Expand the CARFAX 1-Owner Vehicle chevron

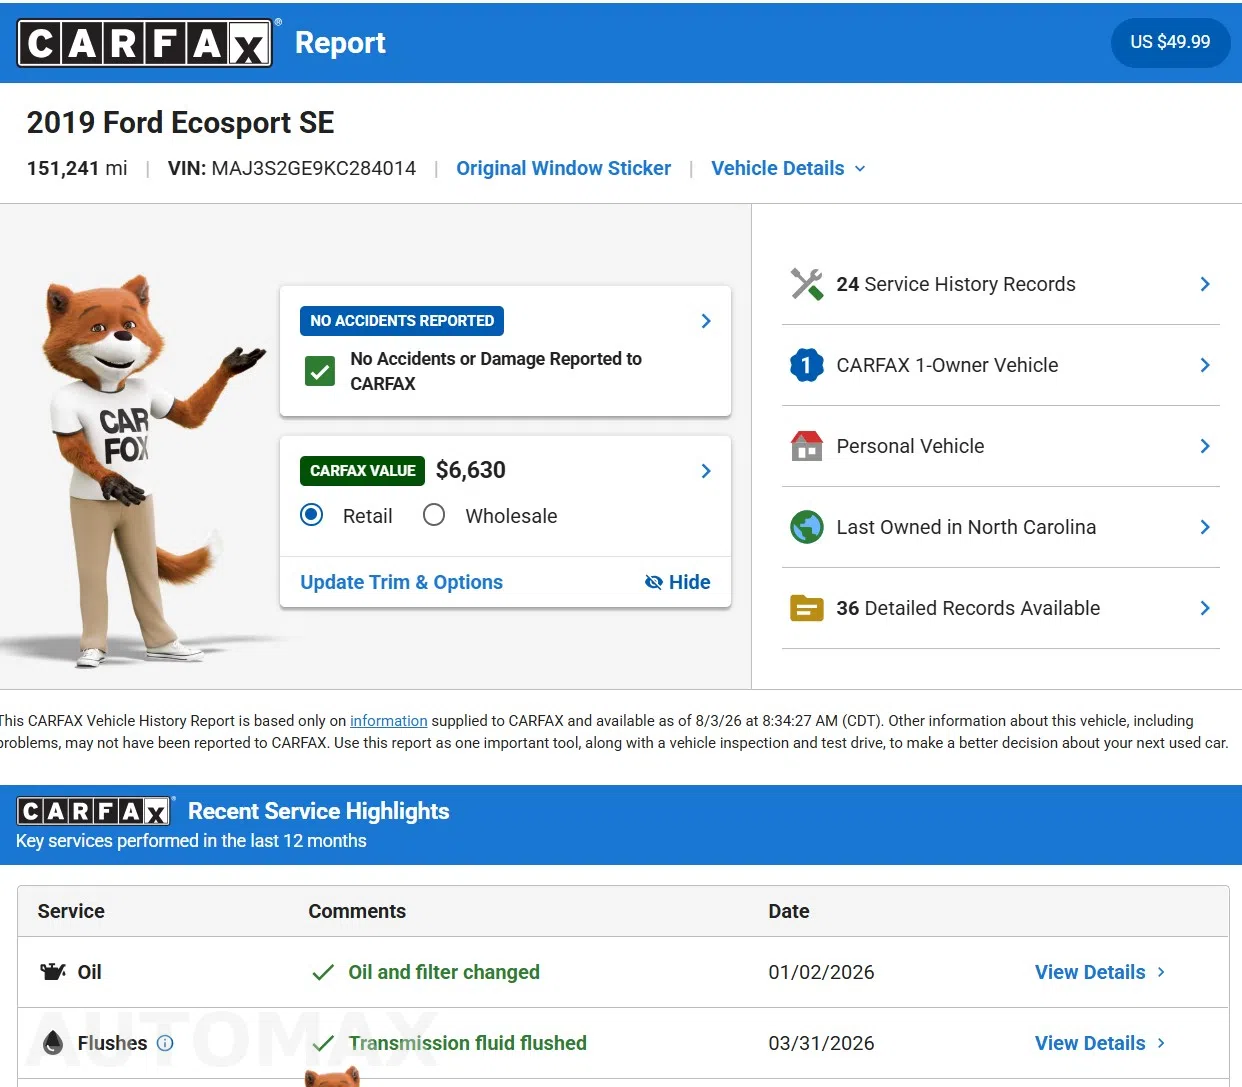coord(1205,365)
